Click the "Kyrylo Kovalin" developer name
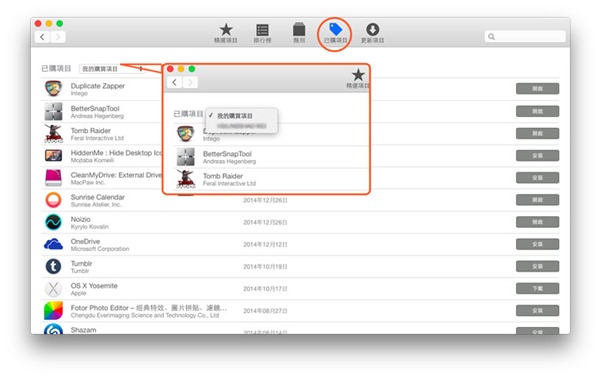The image size is (600, 377). click(x=90, y=227)
